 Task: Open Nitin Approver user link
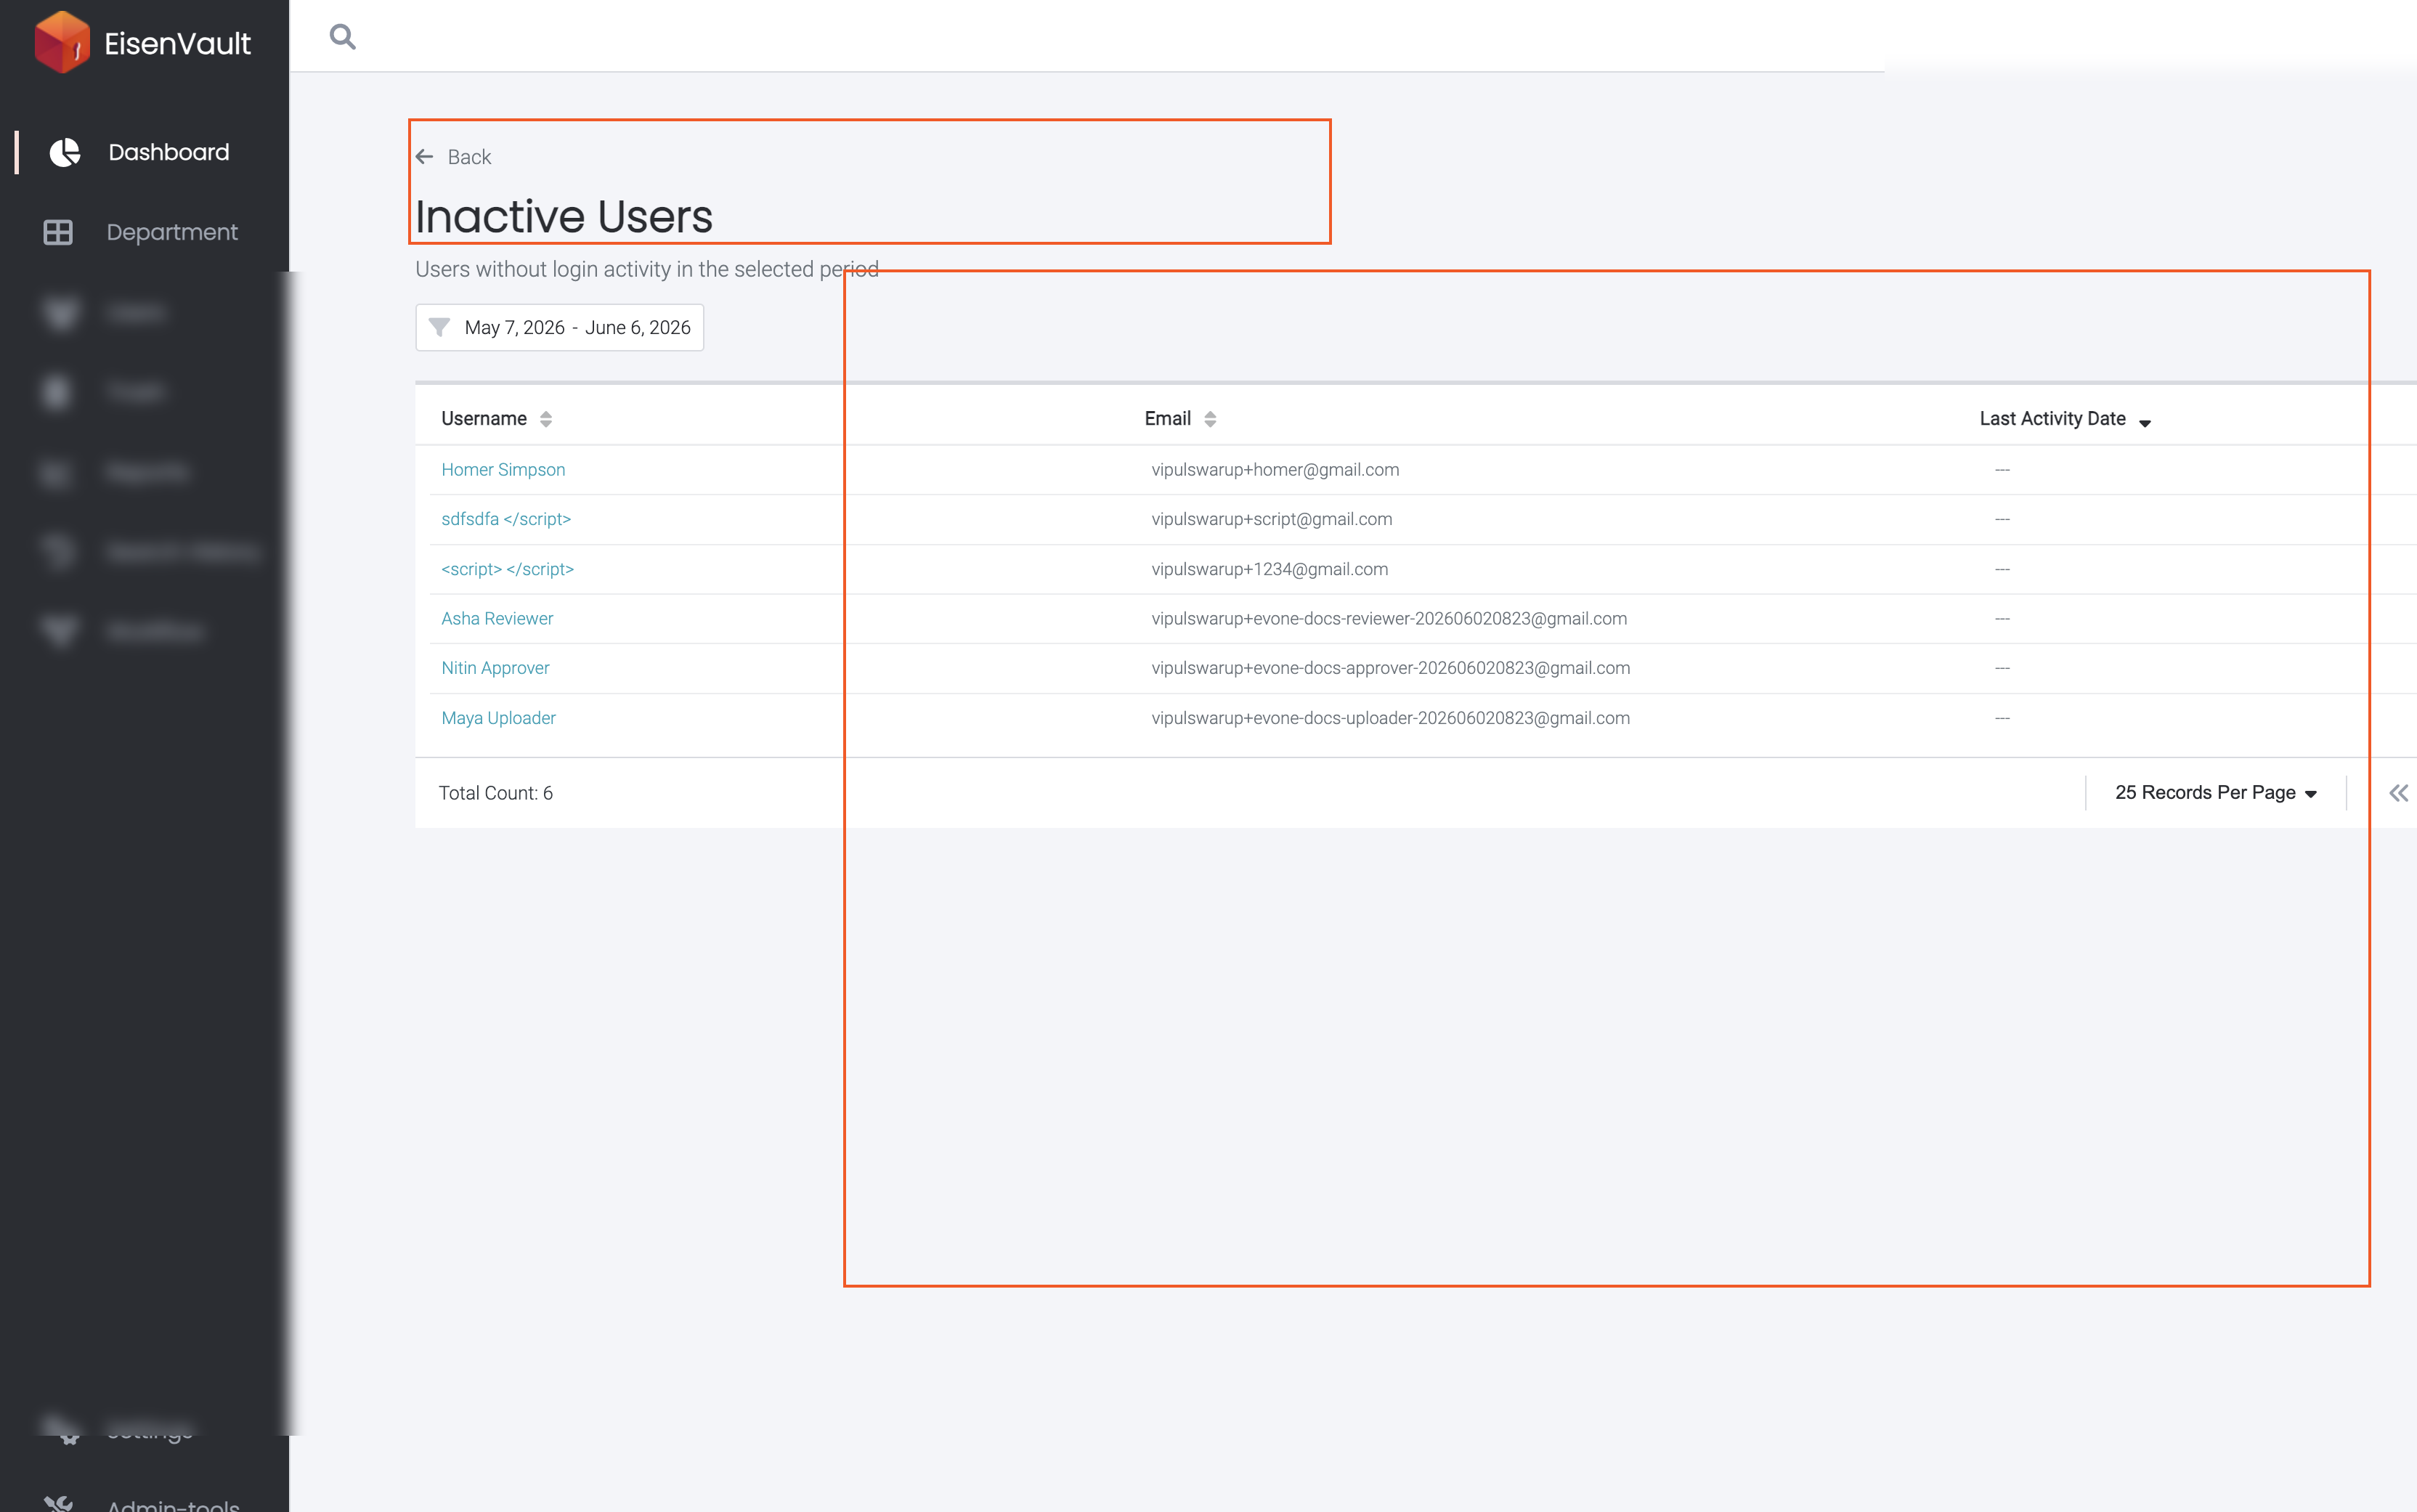point(495,667)
